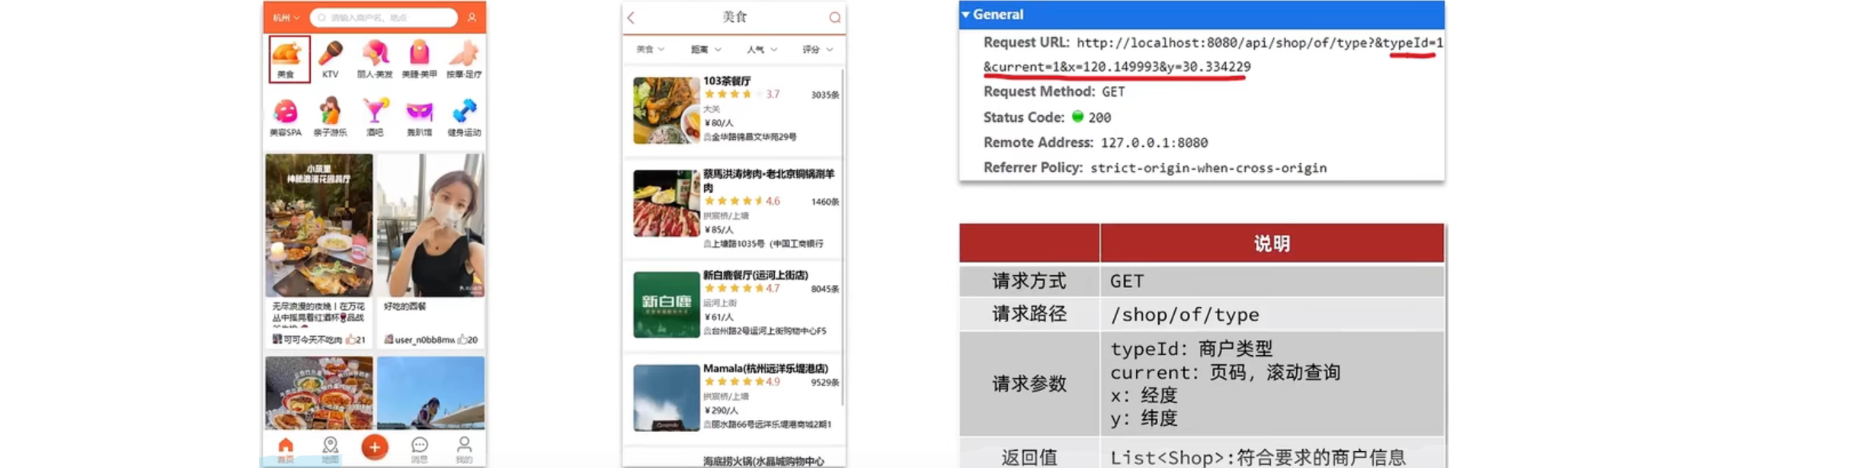Open the 按摩·足疗 massage category icon
This screenshot has height=468, width=1864.
(464, 59)
